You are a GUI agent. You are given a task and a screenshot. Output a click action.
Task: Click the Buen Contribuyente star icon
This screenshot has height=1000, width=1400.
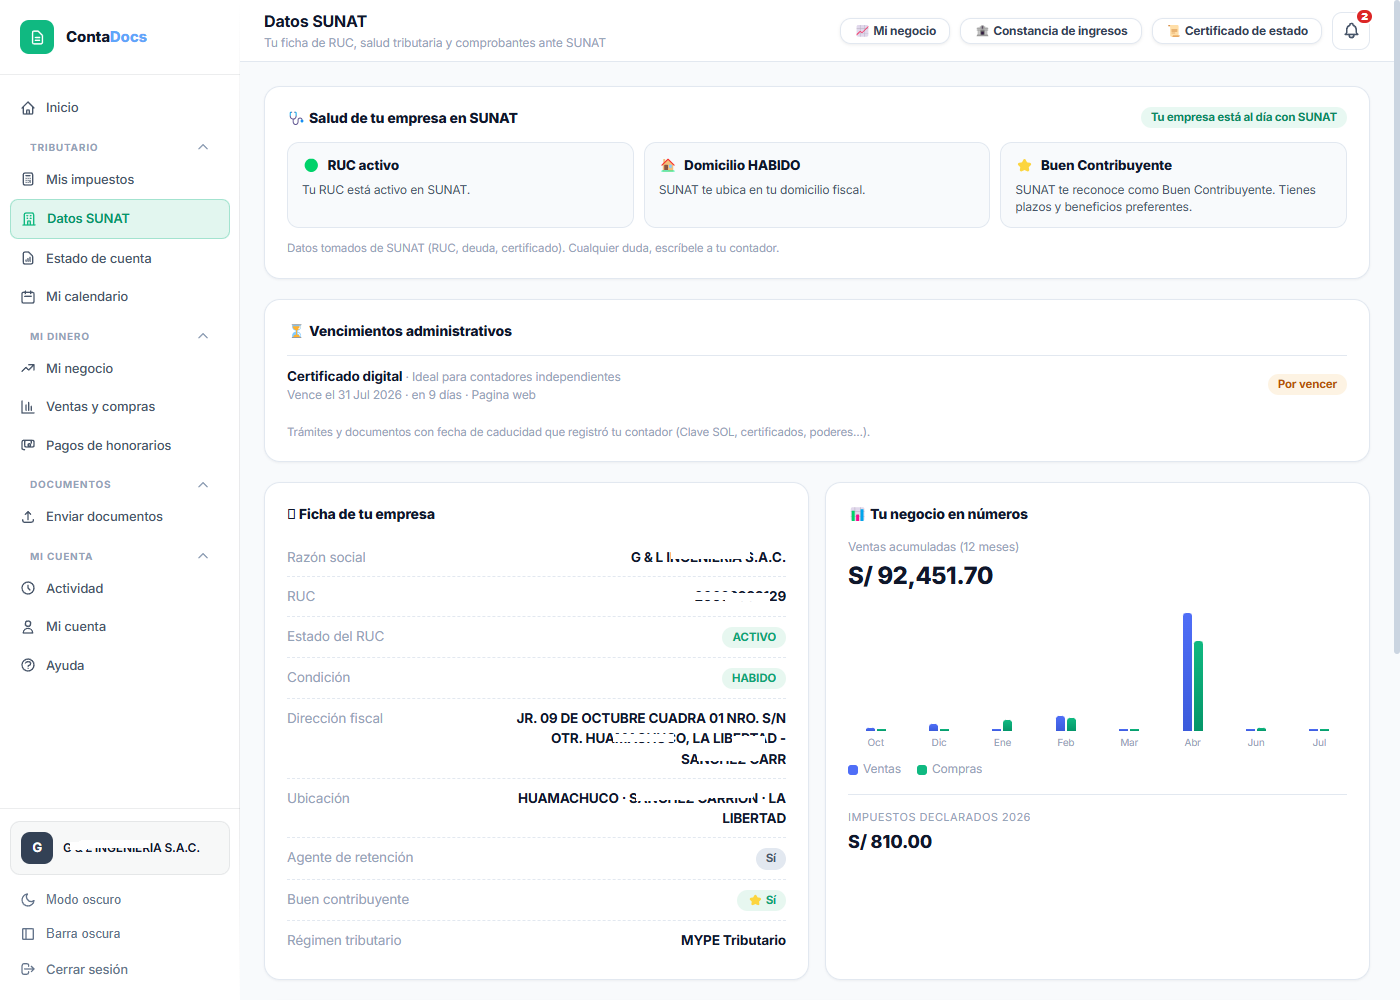(1024, 166)
